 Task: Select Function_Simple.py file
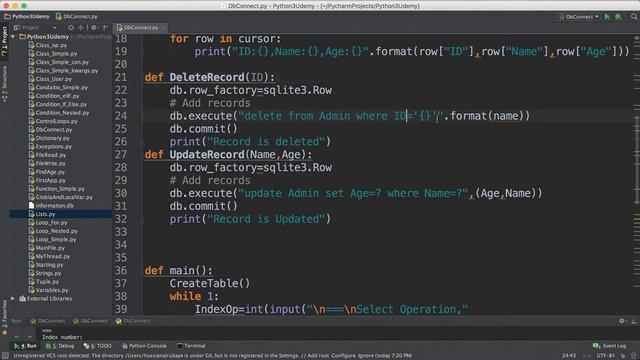tap(56, 189)
